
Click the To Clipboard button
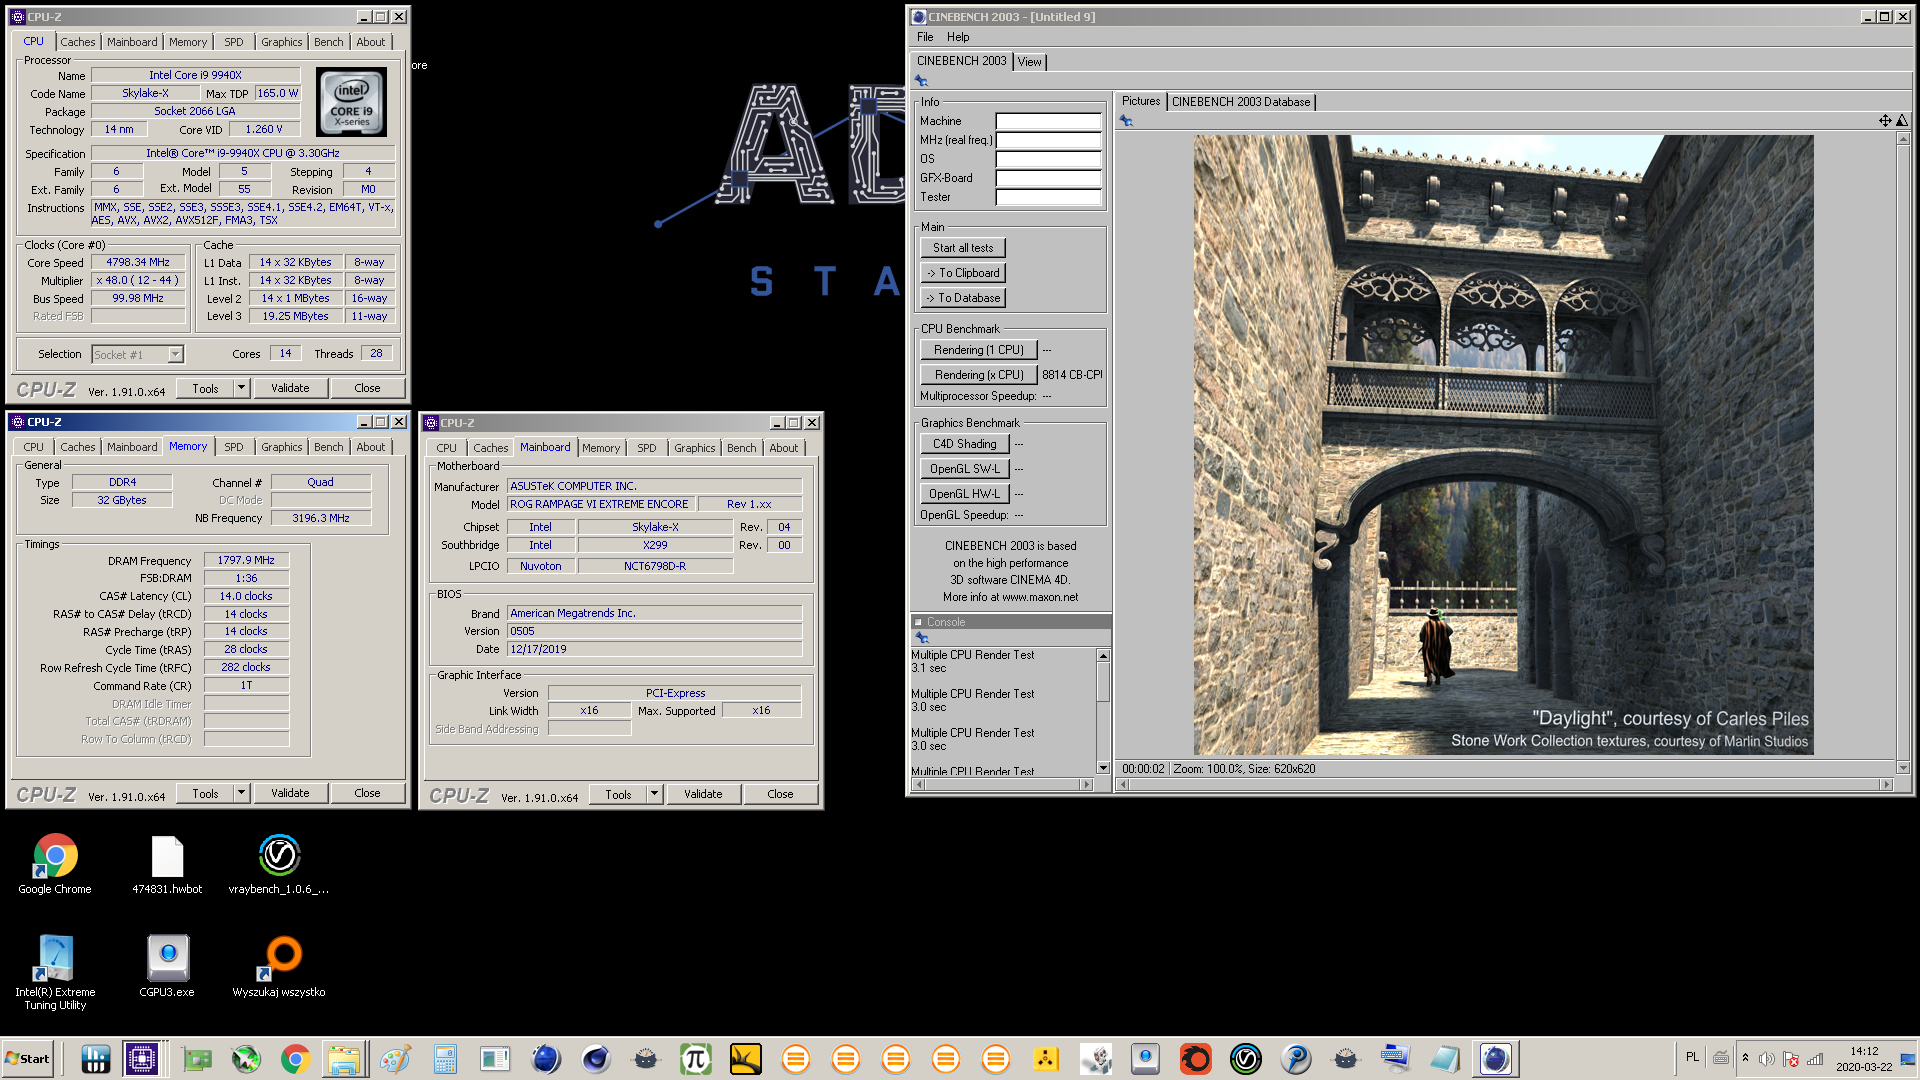click(963, 273)
